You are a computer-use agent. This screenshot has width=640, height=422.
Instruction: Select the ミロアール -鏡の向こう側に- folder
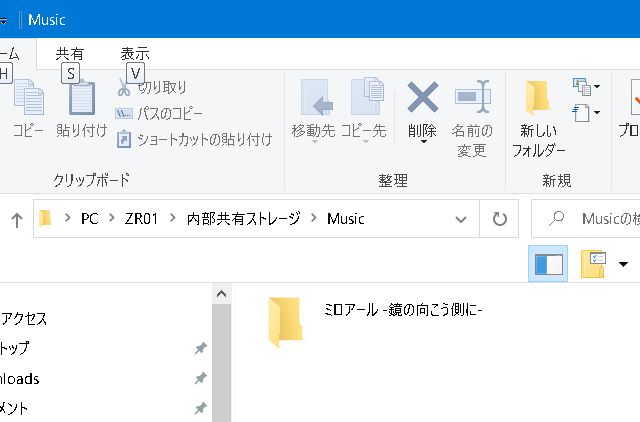286,322
